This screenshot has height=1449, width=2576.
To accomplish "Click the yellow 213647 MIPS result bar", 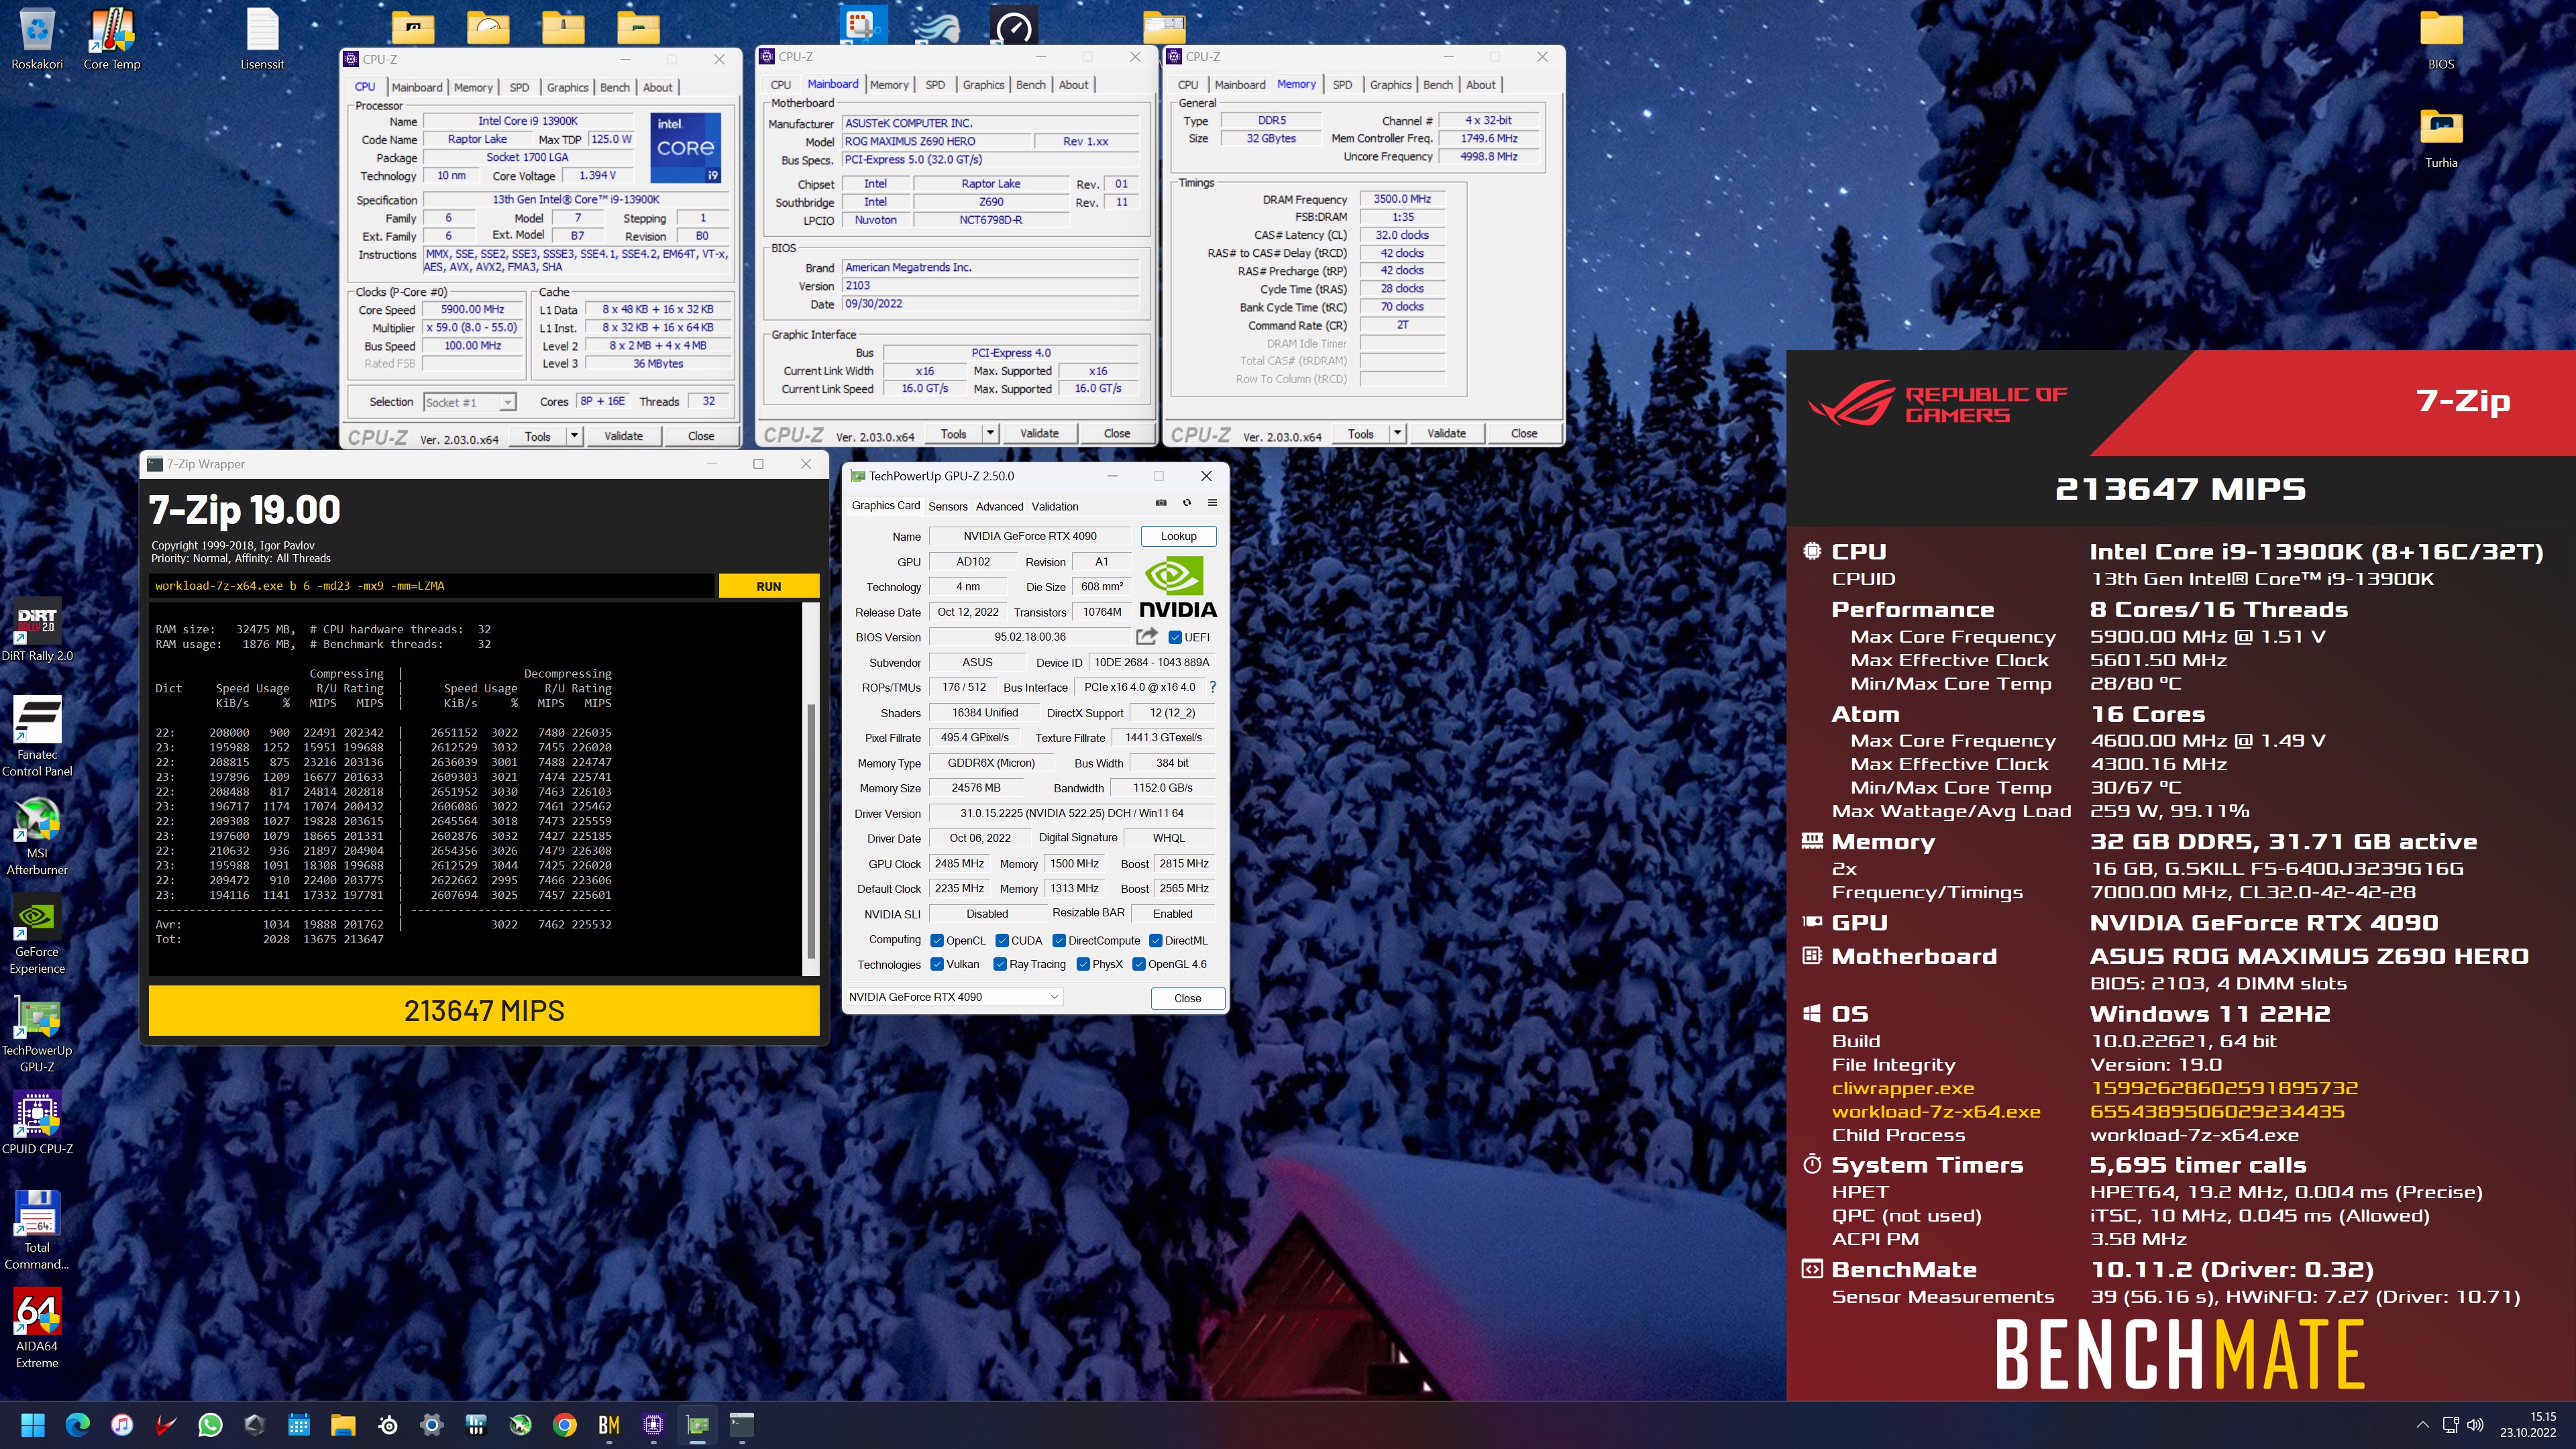I will tap(484, 1011).
